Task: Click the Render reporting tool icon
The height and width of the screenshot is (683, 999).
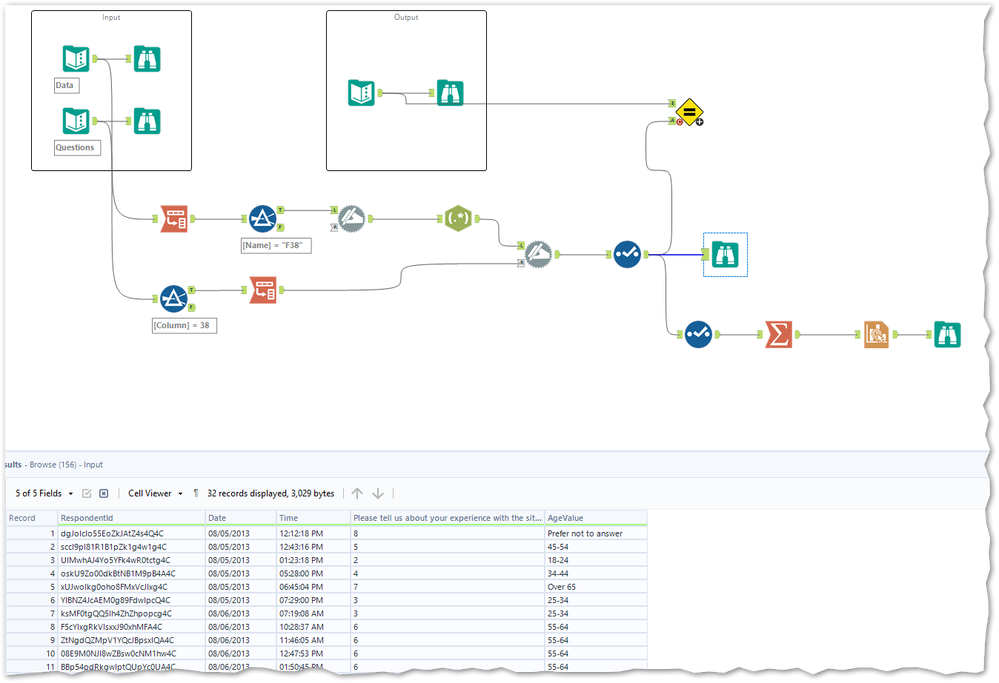Action: (875, 334)
